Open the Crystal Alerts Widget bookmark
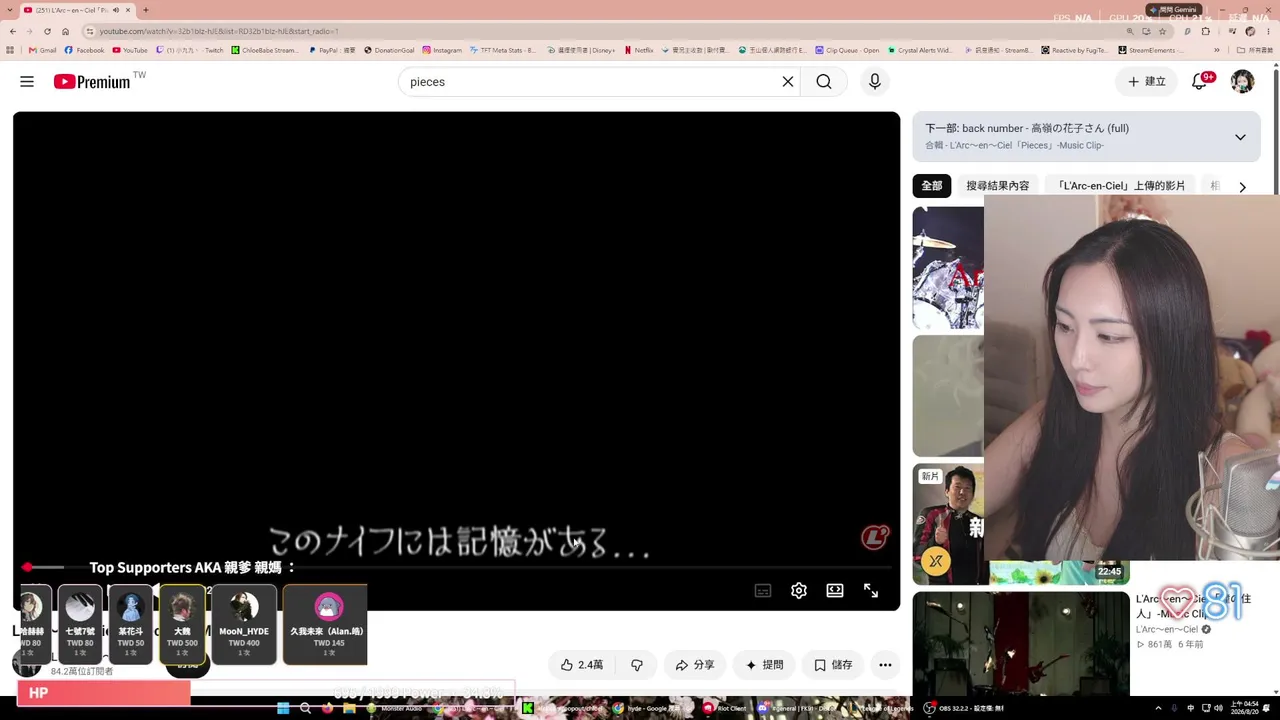This screenshot has width=1280, height=720. [x=920, y=50]
